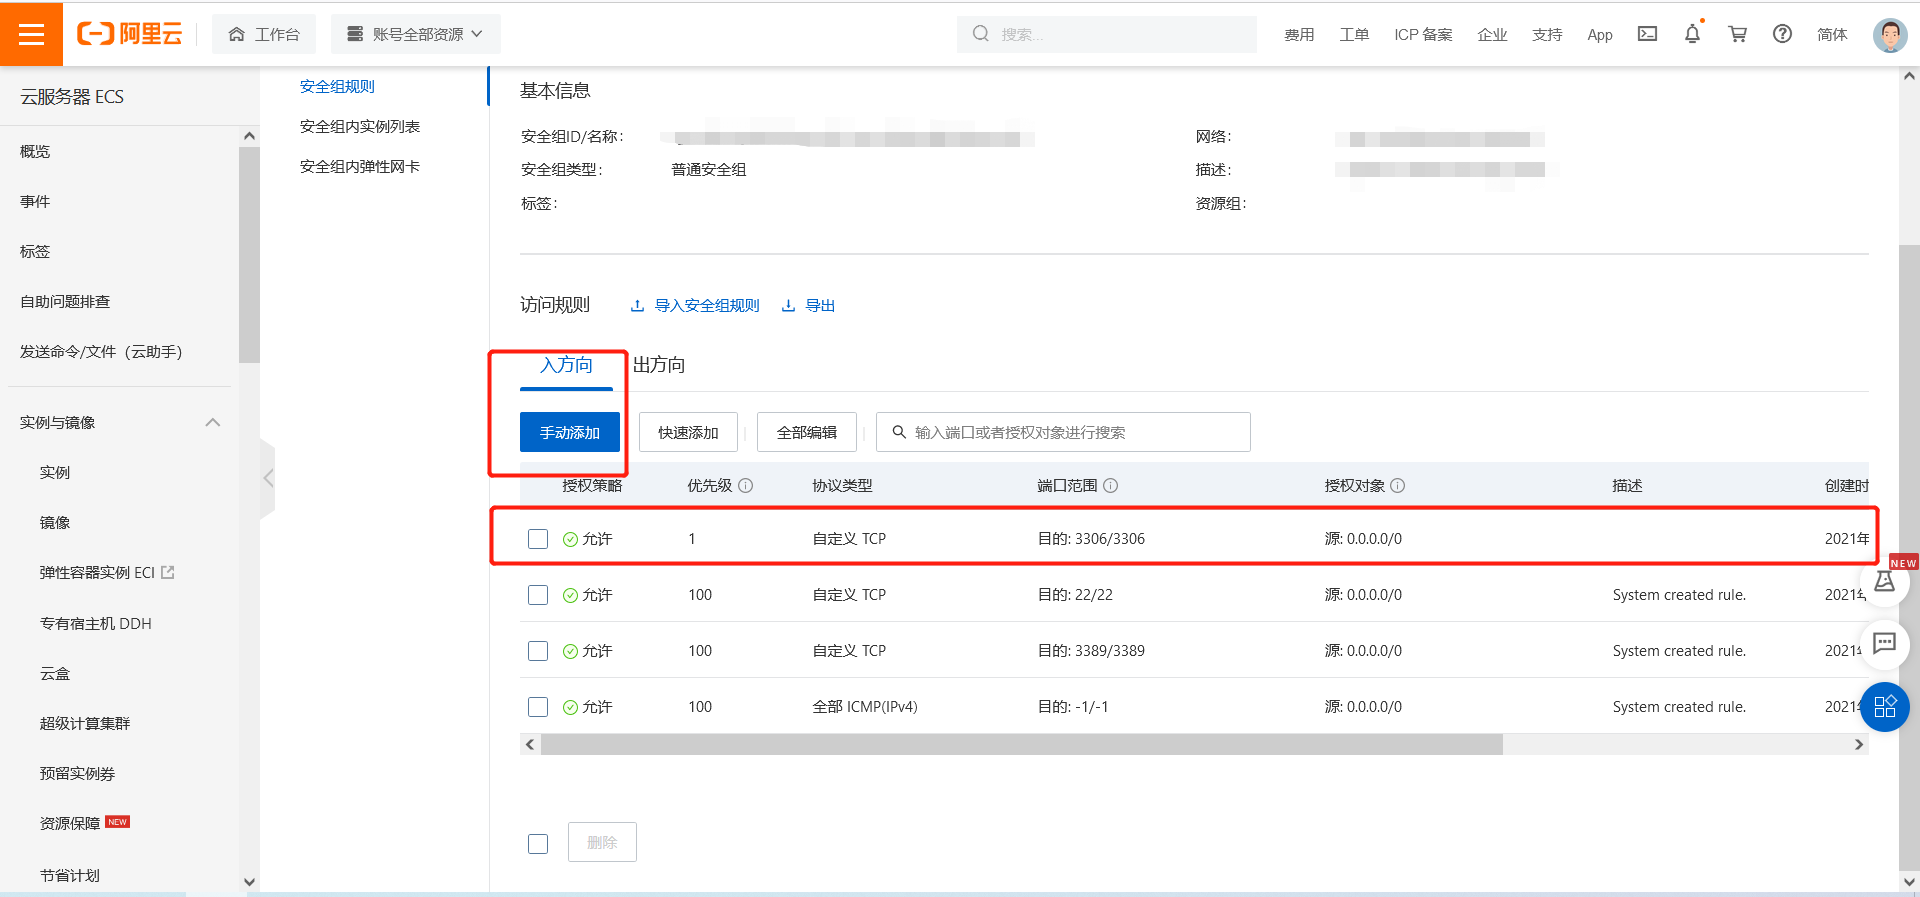Image resolution: width=1920 pixels, height=897 pixels.
Task: Click the Alibaba Cloud logo
Action: (130, 34)
